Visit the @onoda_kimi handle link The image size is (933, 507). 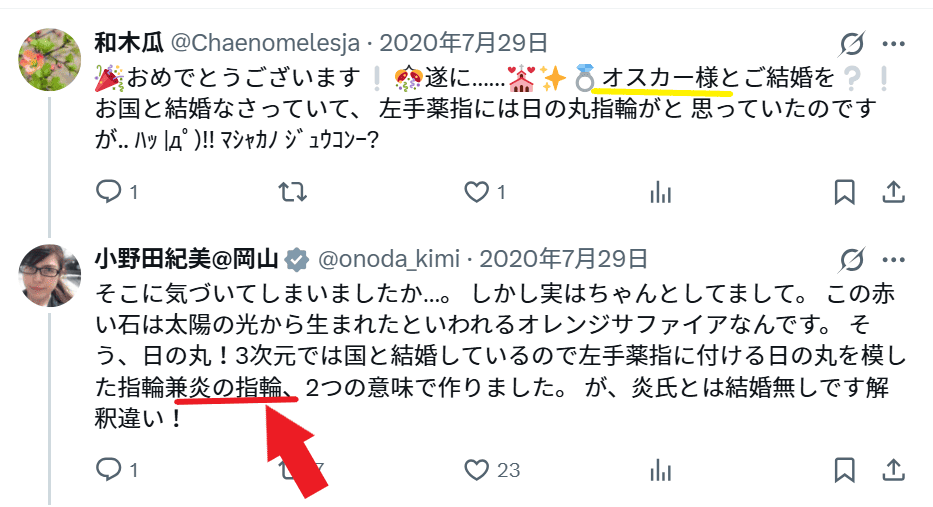tap(389, 259)
